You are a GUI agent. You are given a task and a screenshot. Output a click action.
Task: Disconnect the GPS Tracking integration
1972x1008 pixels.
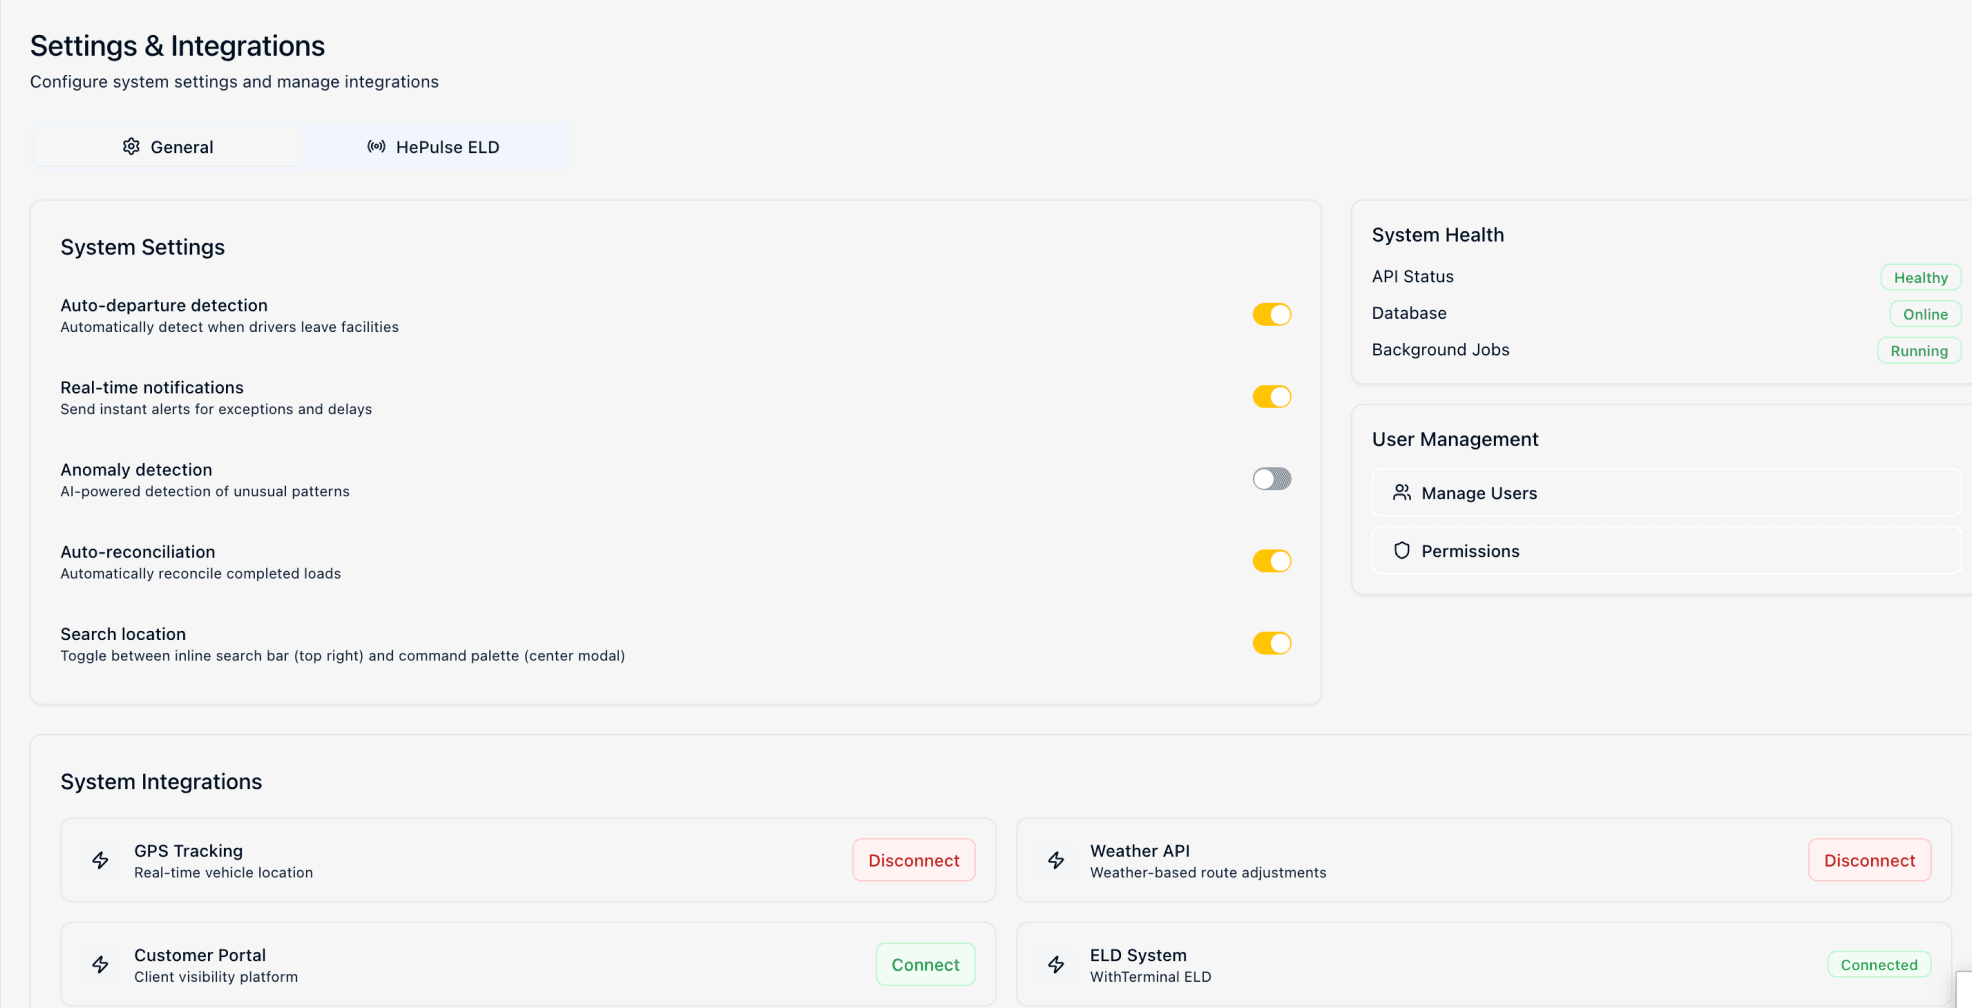pos(914,860)
